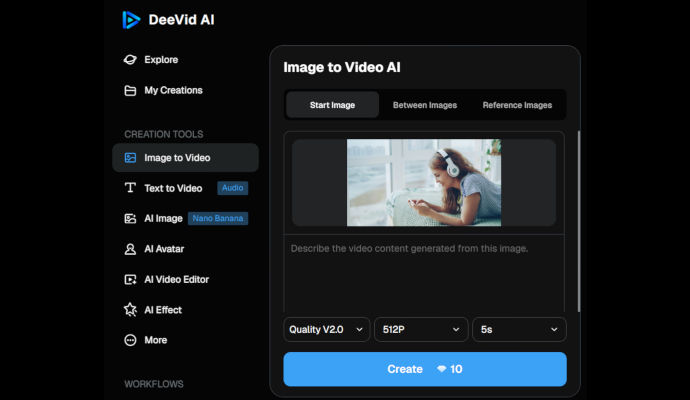Expand the Quality V2.0 dropdown

point(326,329)
